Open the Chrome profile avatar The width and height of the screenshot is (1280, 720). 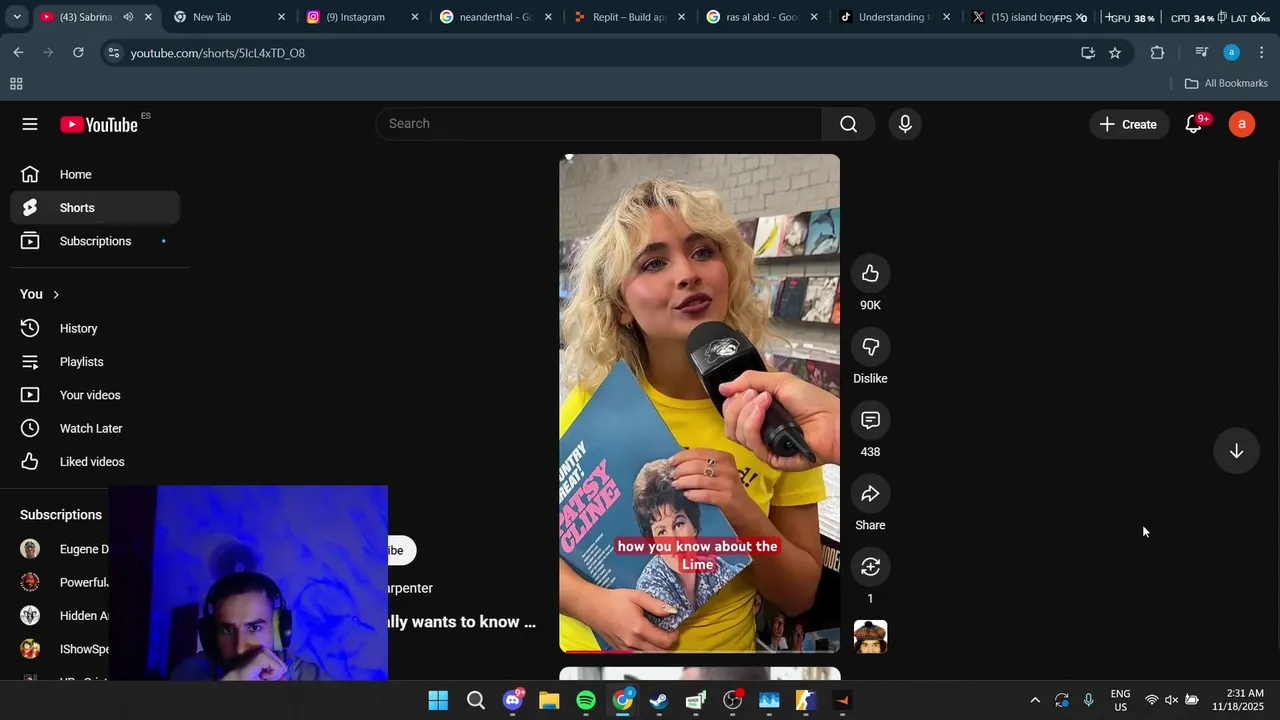tap(1231, 52)
